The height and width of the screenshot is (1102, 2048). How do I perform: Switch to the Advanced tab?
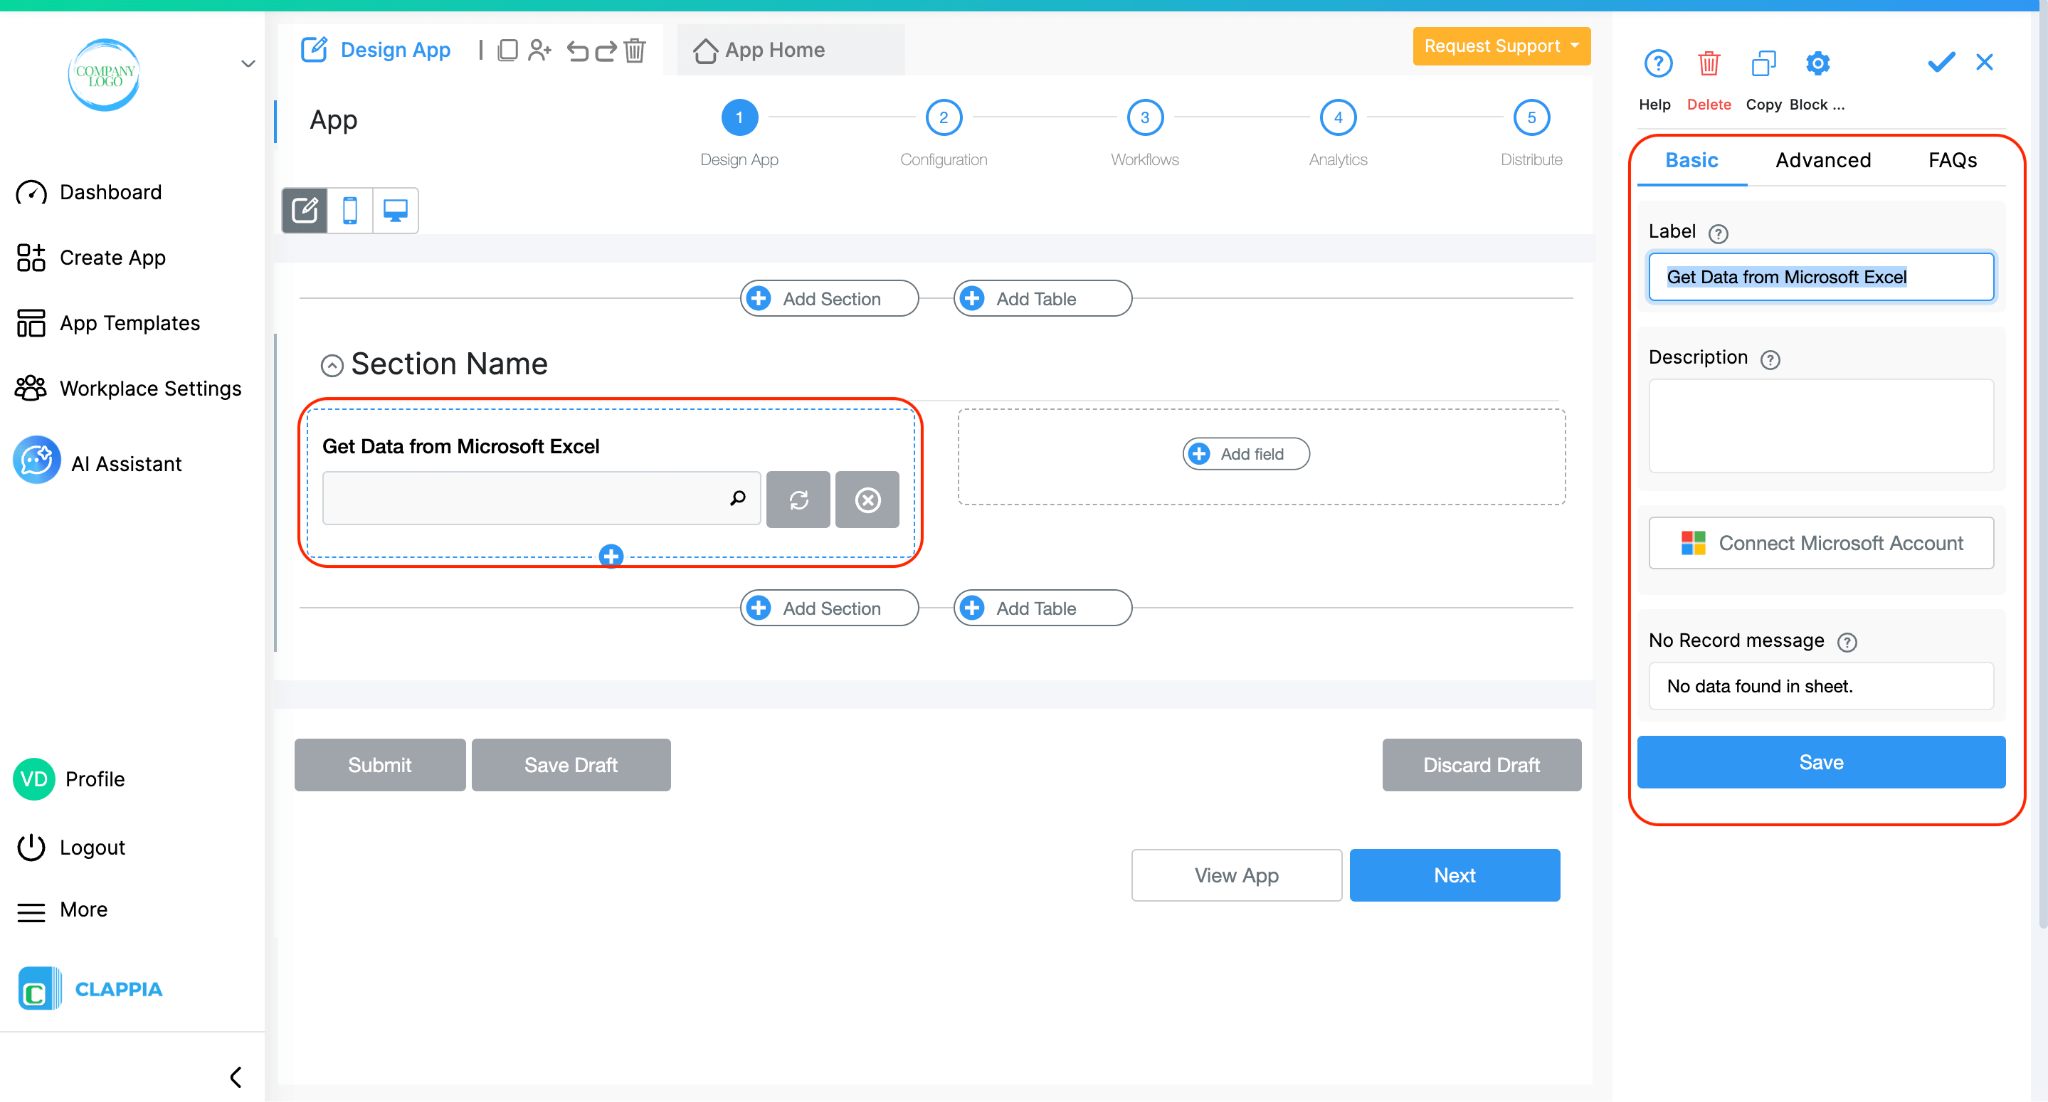click(1823, 160)
